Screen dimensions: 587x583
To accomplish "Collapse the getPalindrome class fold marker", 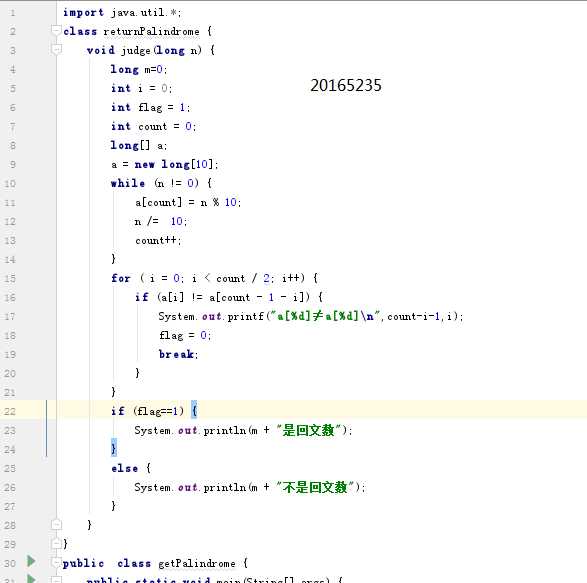I will click(x=56, y=562).
